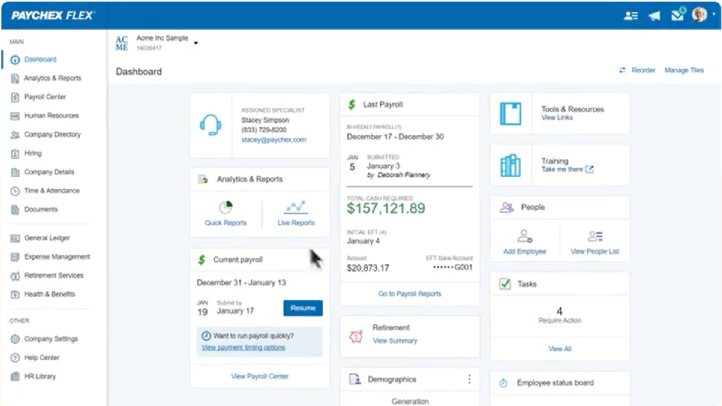Click the Company Directory sidebar icon
This screenshot has width=722, height=406.
15,135
